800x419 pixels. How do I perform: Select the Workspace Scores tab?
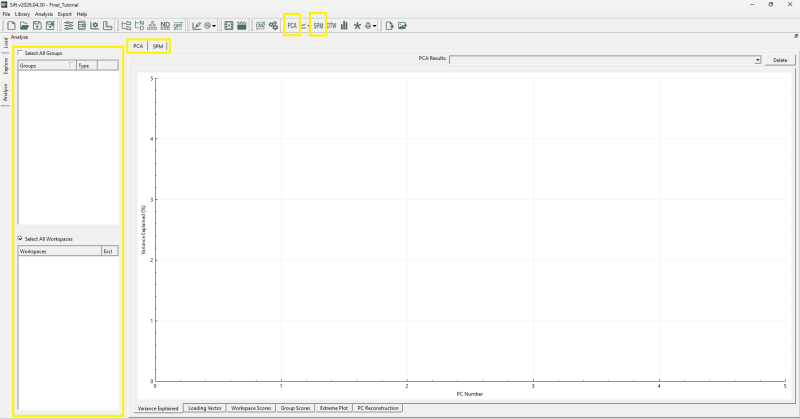[x=251, y=408]
